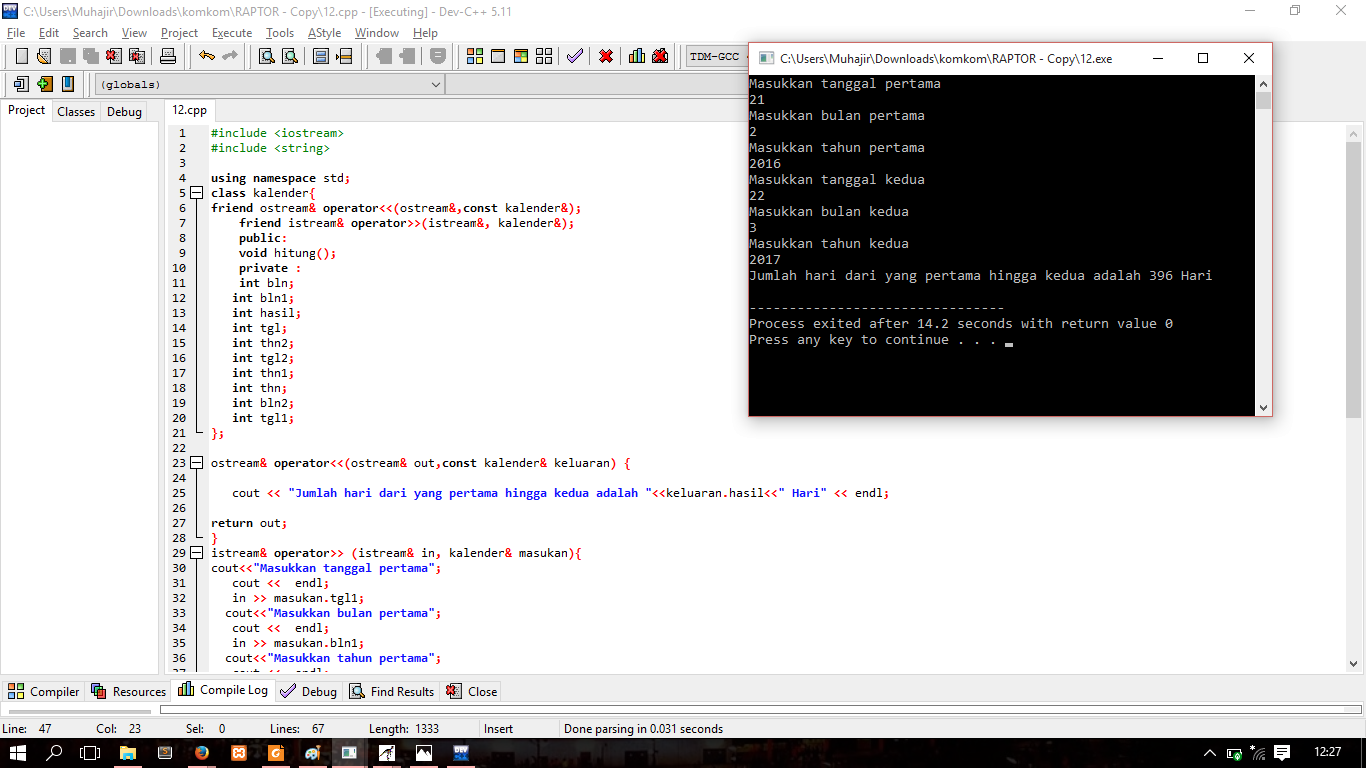Open the taskbar search icon

click(55, 752)
